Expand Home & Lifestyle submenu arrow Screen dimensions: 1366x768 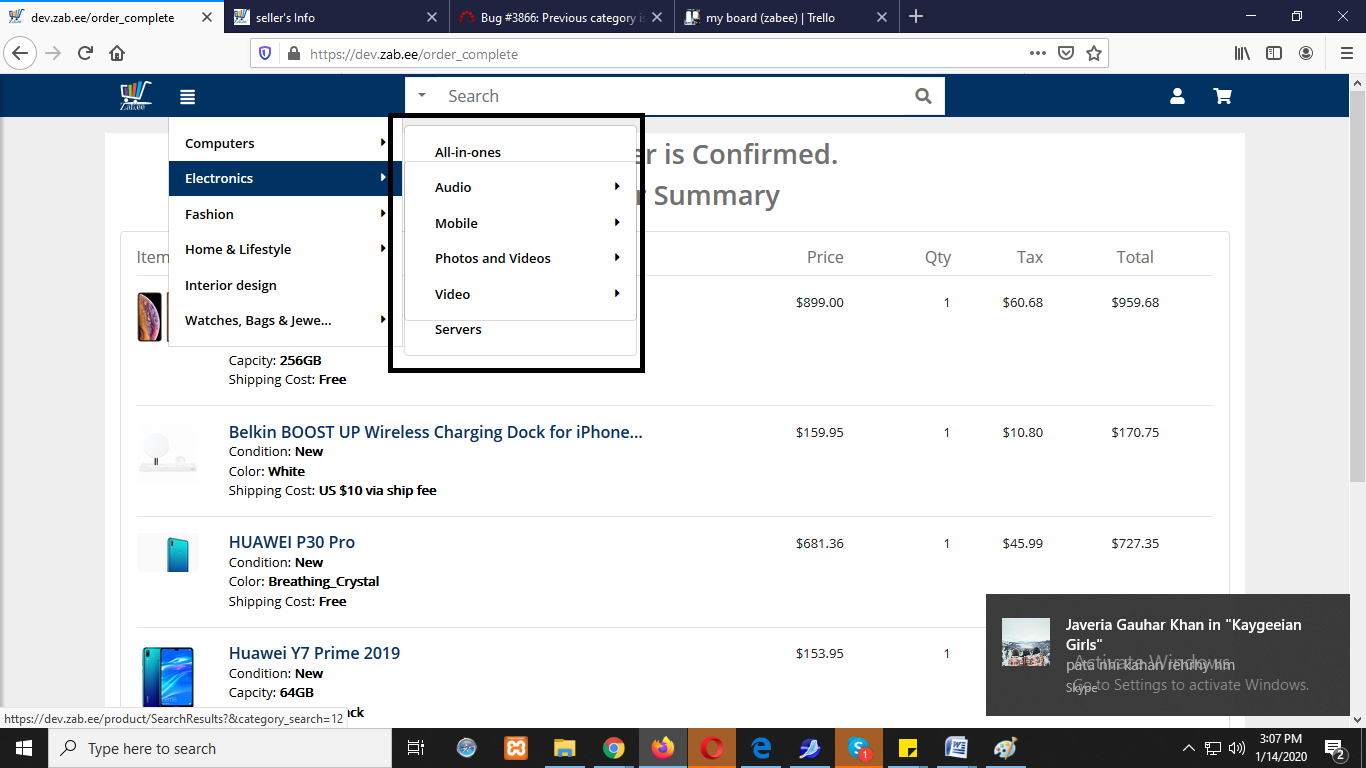click(383, 249)
